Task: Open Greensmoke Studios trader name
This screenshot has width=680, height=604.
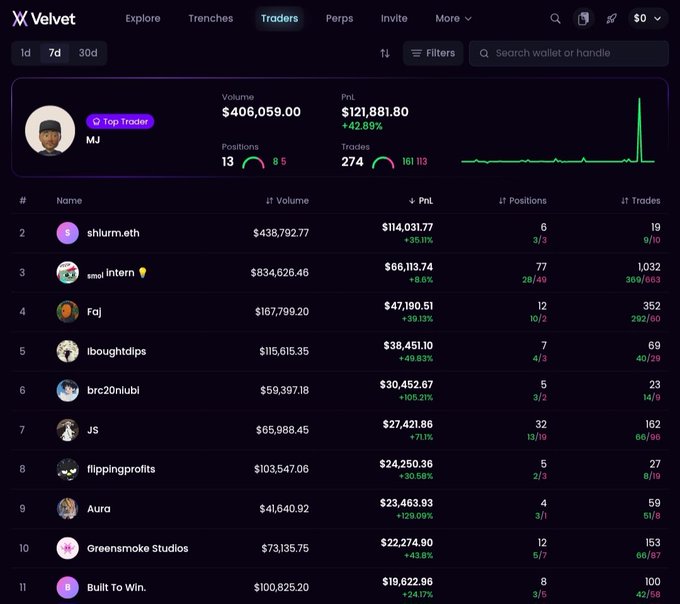Action: [x=137, y=548]
